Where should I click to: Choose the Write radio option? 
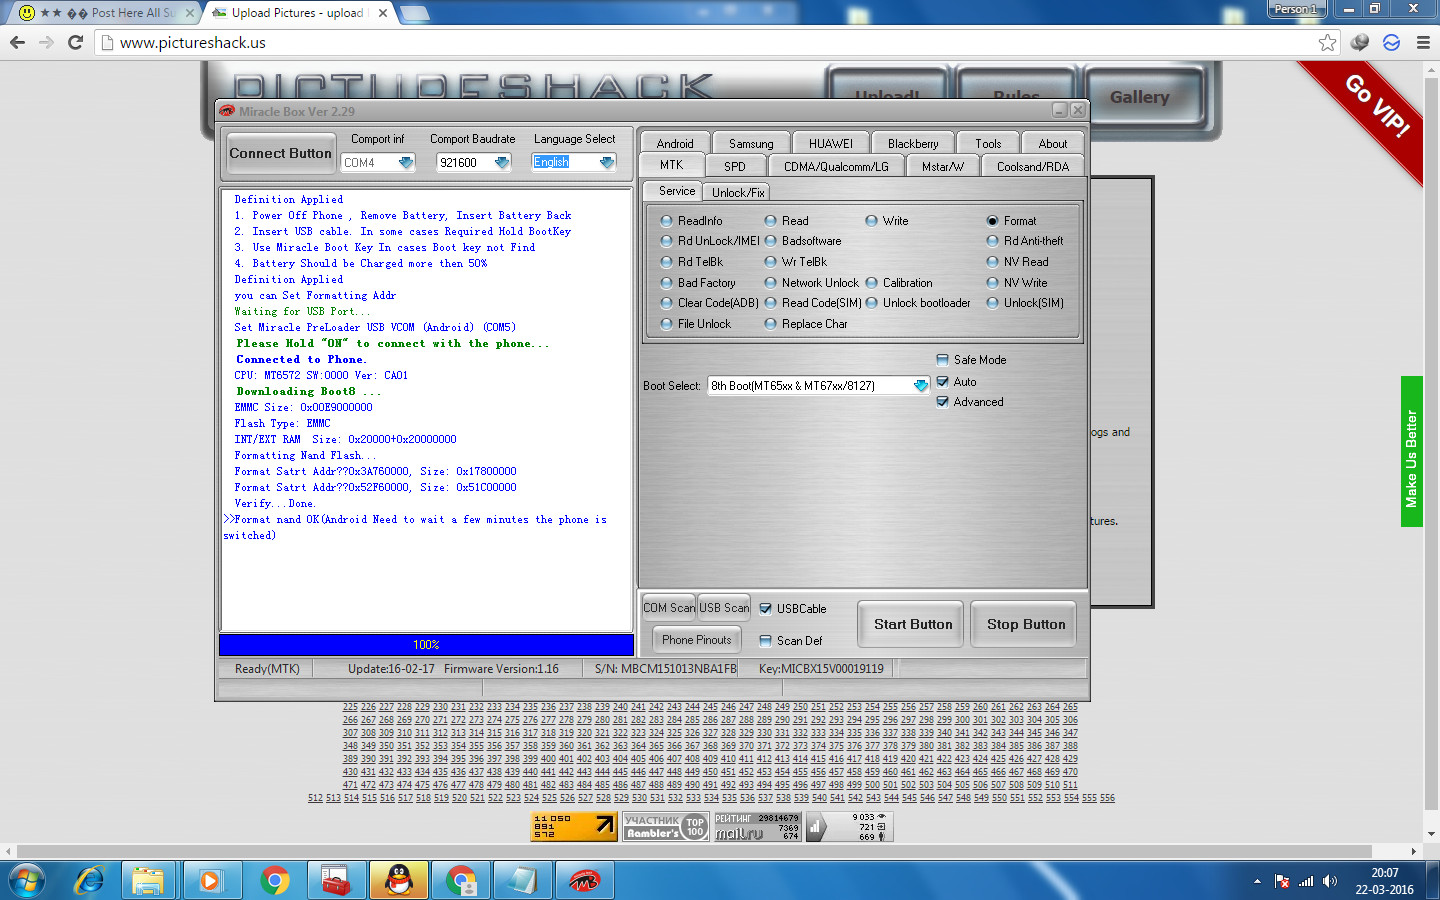[x=887, y=221]
